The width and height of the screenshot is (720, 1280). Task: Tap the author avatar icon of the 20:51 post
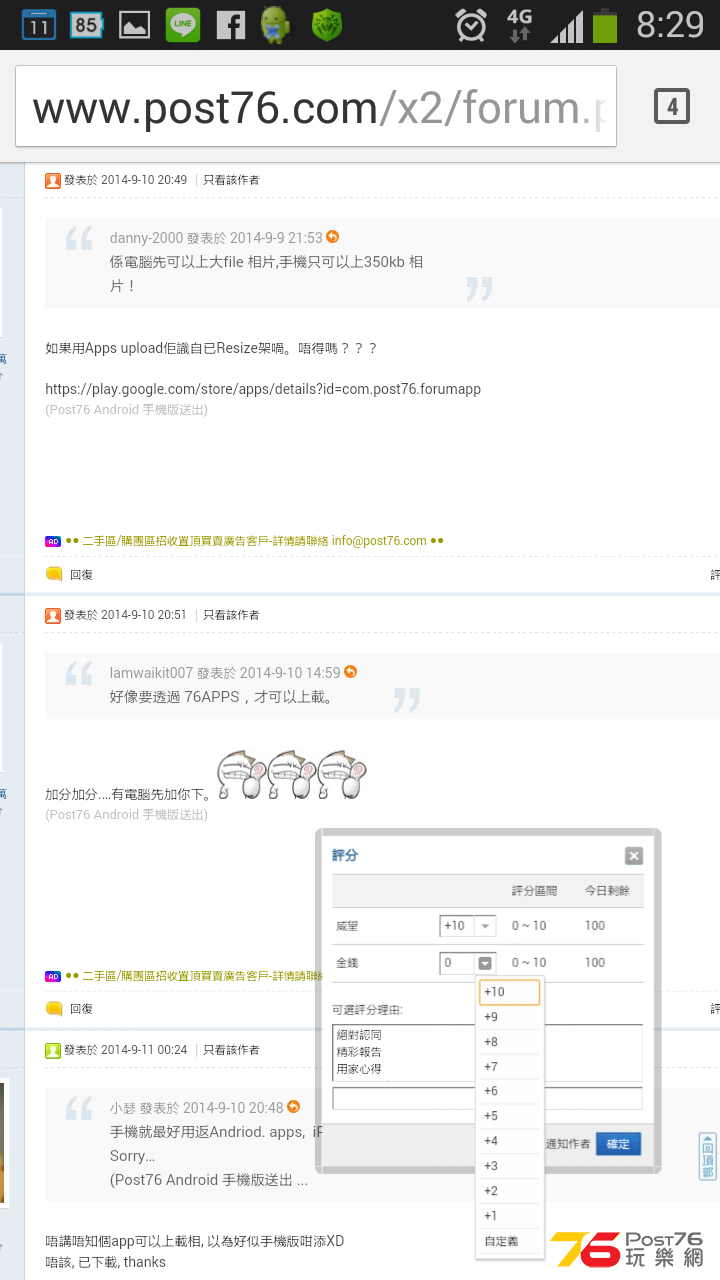(53, 615)
